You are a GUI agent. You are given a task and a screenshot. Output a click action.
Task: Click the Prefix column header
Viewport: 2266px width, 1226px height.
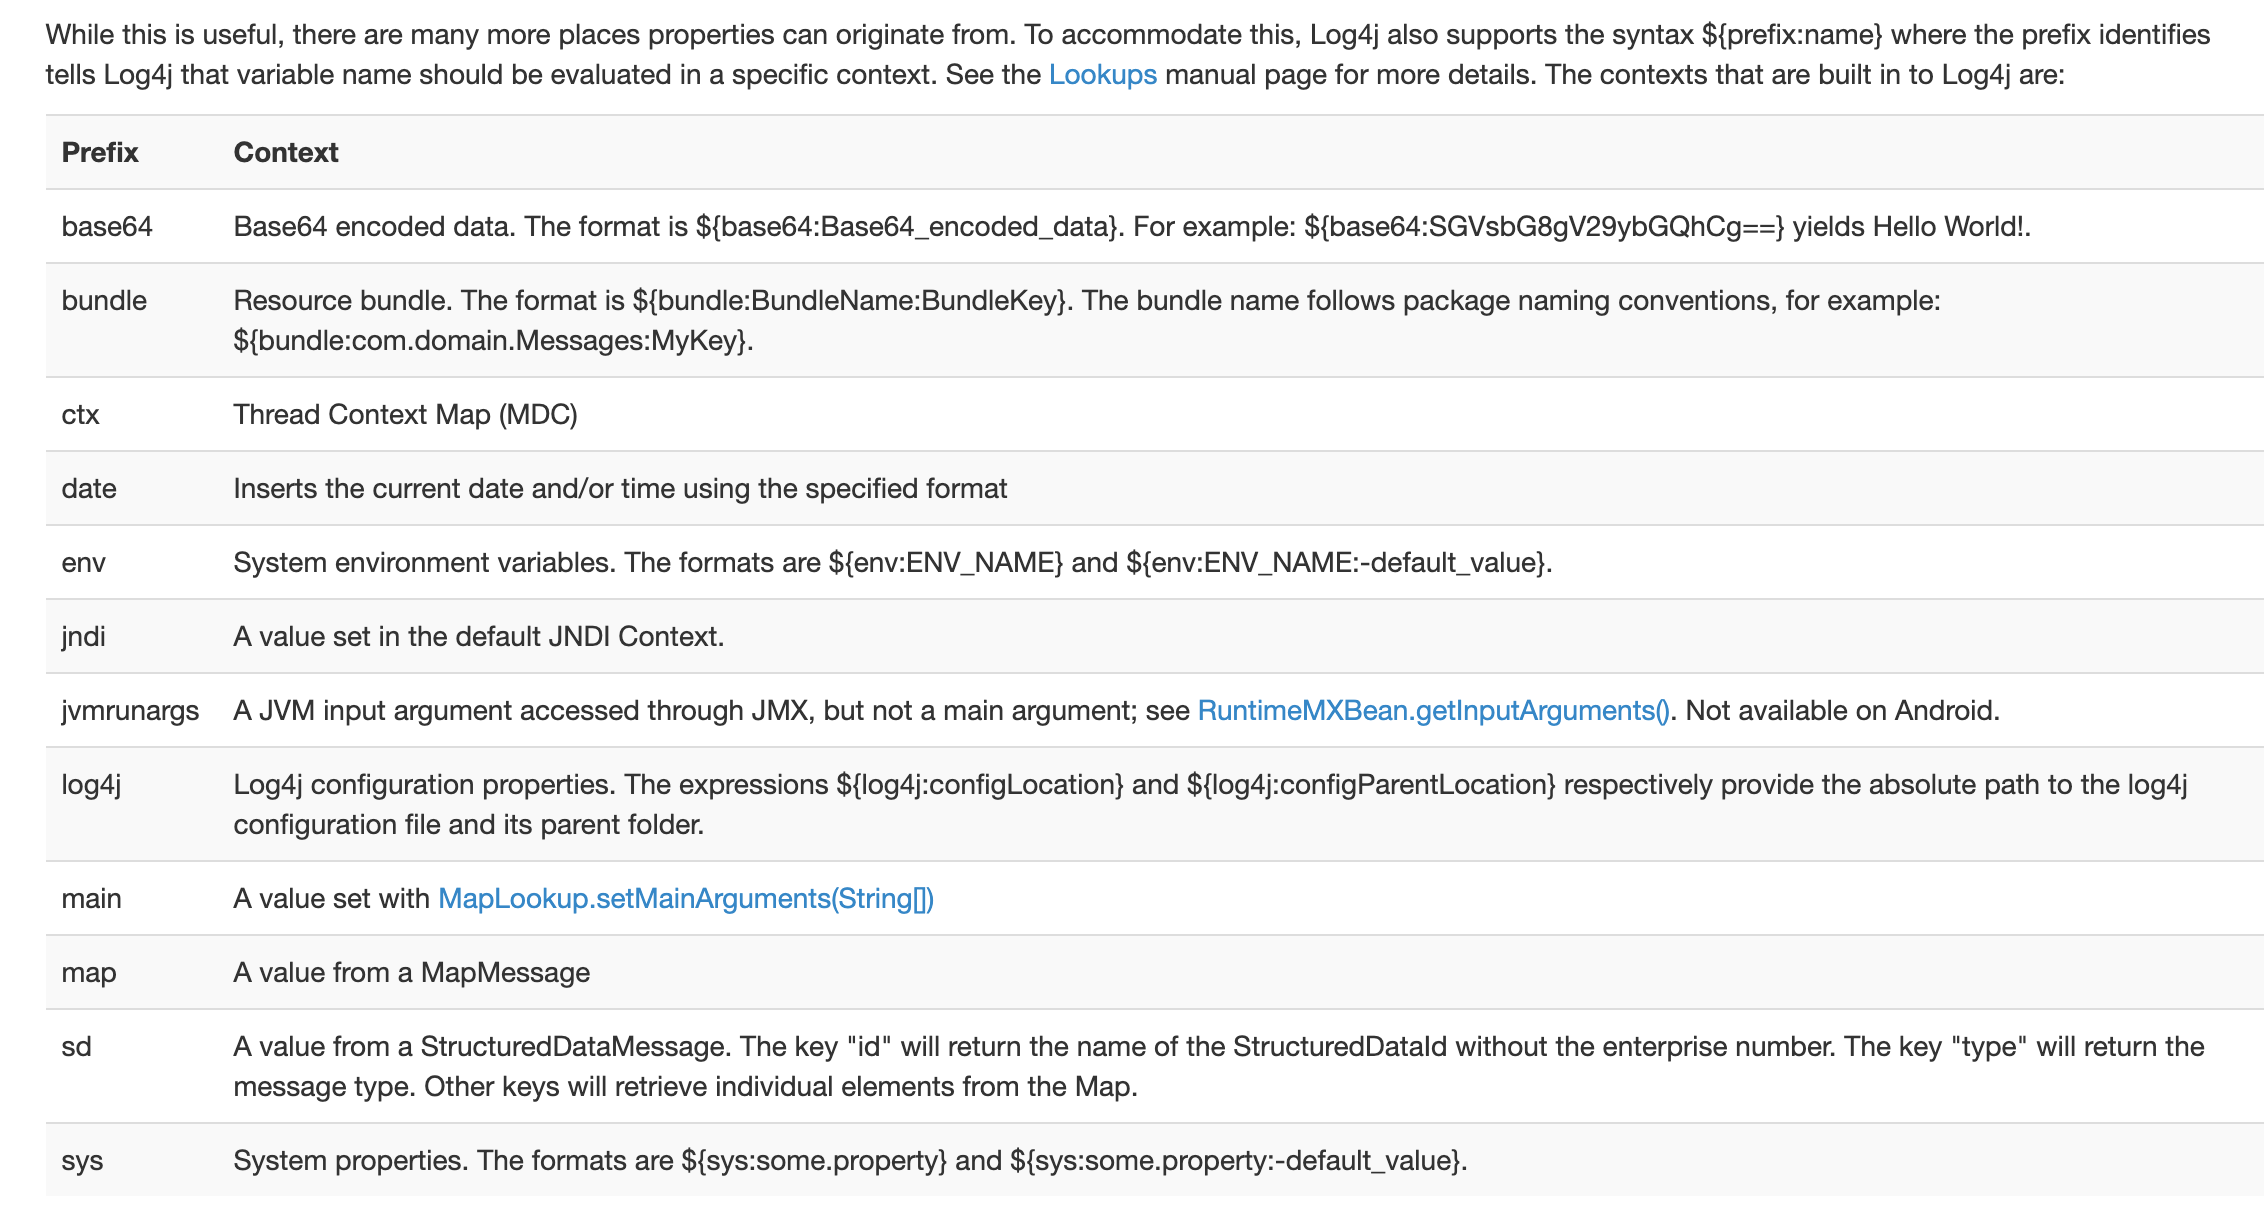tap(100, 152)
